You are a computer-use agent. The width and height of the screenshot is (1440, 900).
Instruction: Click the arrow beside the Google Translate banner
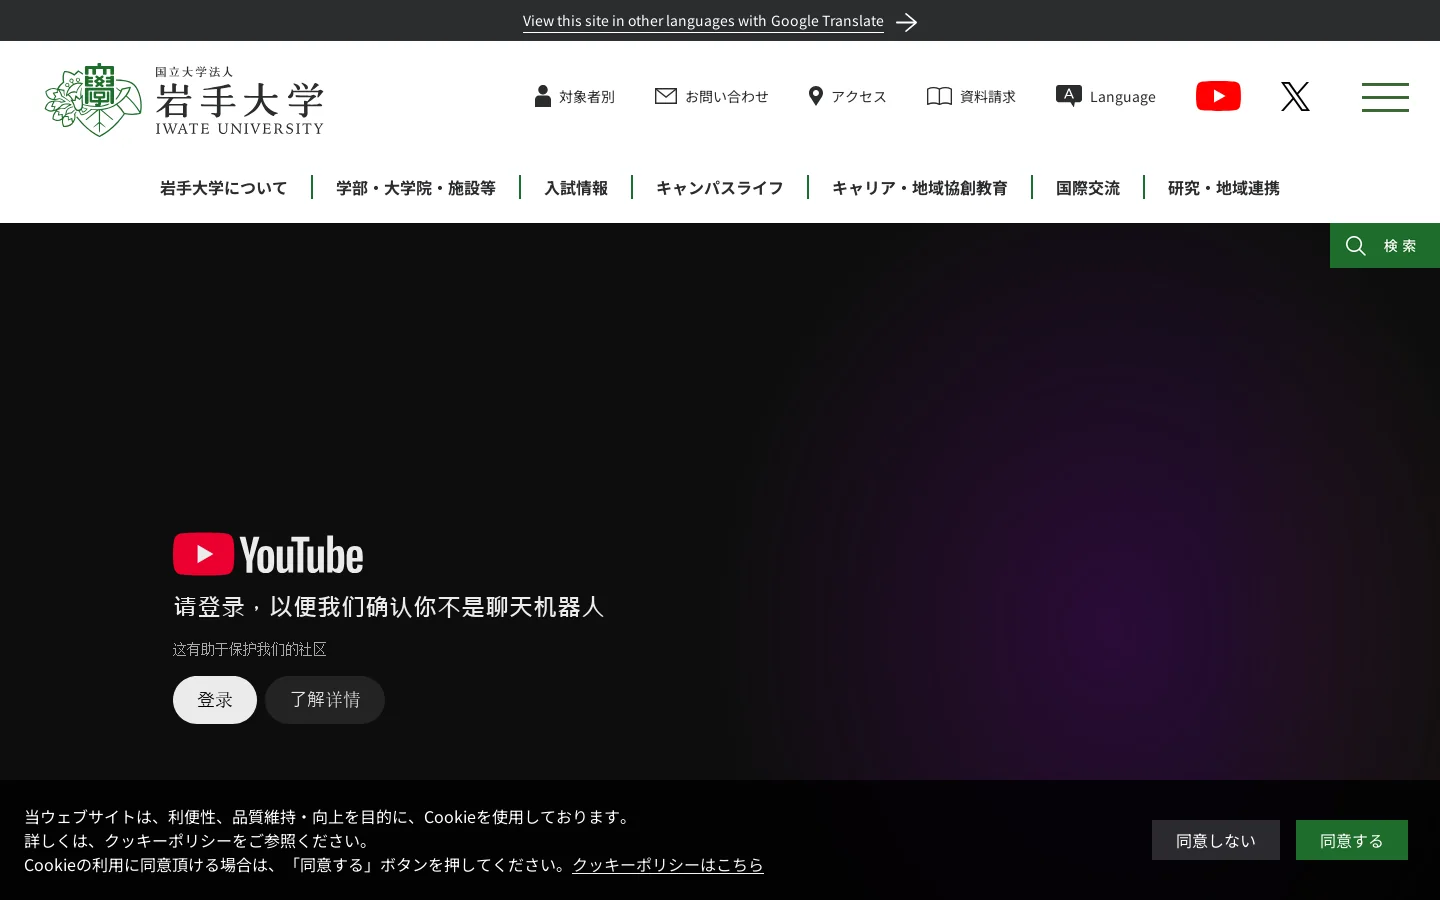click(907, 22)
